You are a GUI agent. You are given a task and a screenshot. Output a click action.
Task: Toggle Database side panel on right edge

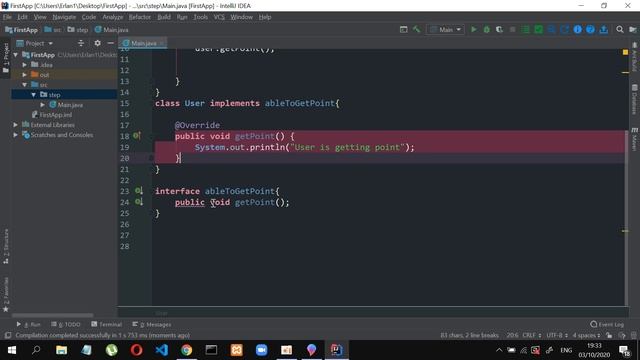tap(634, 99)
